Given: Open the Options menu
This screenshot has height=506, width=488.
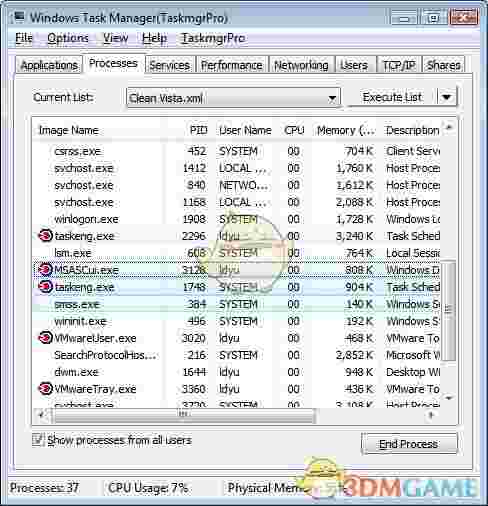Looking at the screenshot, I should coord(68,38).
